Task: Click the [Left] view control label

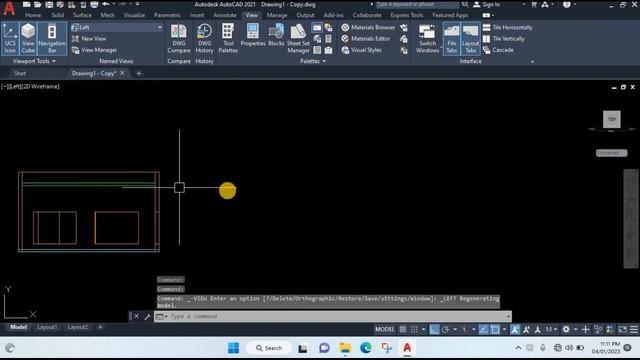Action: (x=14, y=87)
